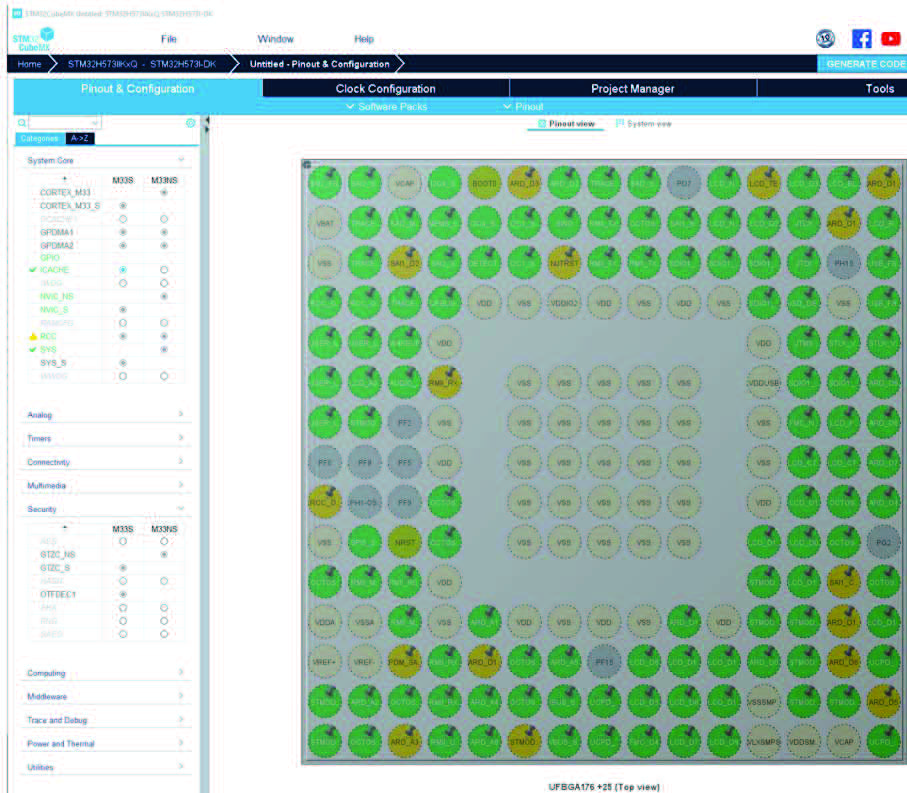Open the Pinout dropdown menu

[x=523, y=107]
